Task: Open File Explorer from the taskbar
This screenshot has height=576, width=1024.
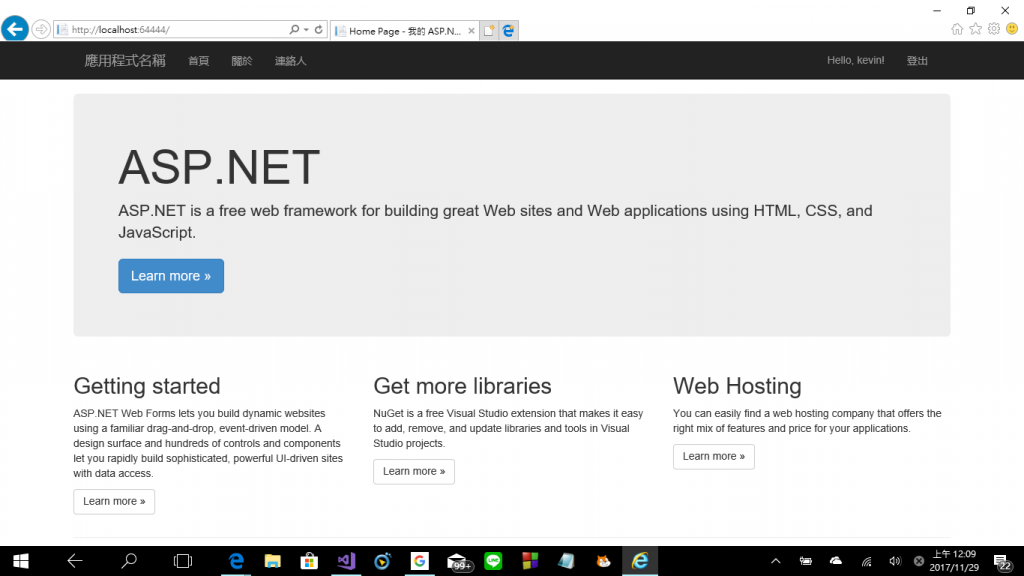Action: tap(272, 561)
